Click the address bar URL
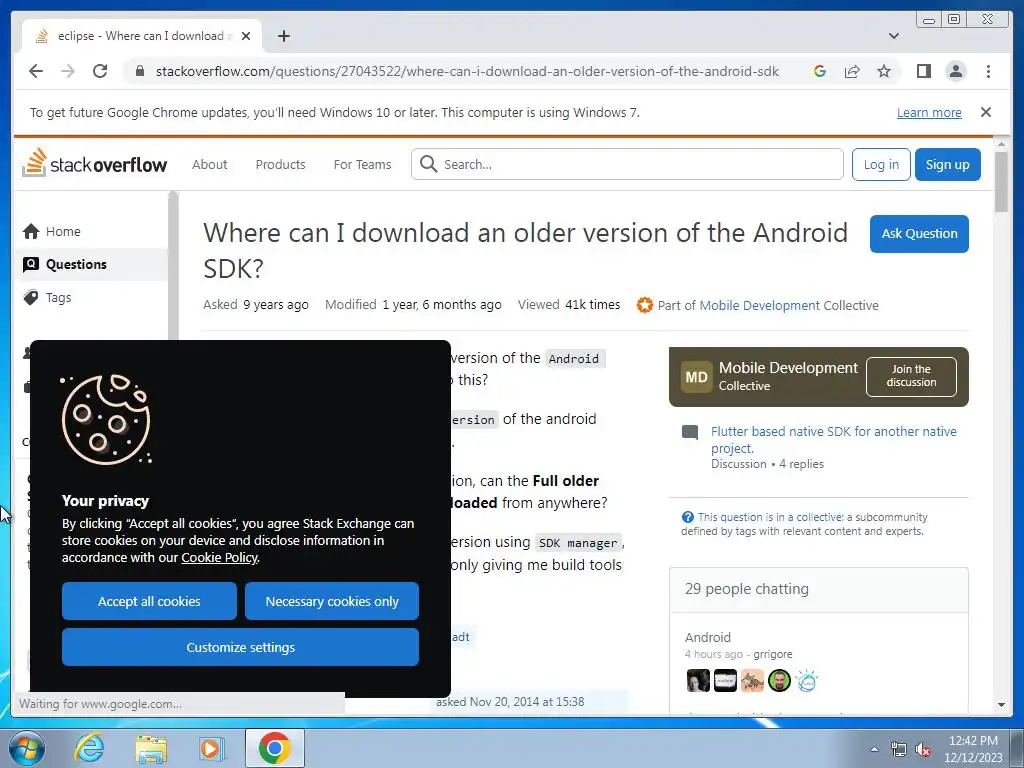Viewport: 1024px width, 768px height. 467,71
